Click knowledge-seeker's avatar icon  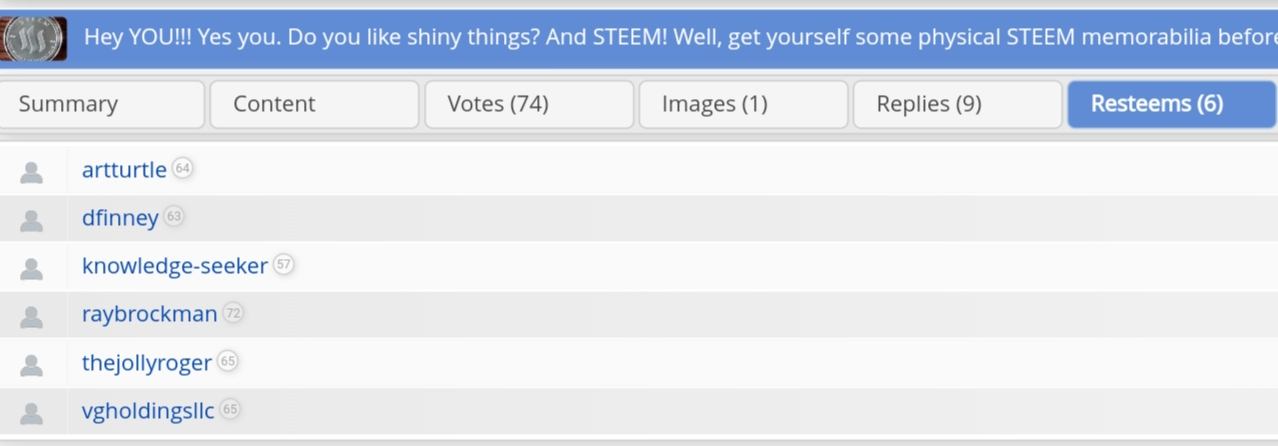pos(32,268)
